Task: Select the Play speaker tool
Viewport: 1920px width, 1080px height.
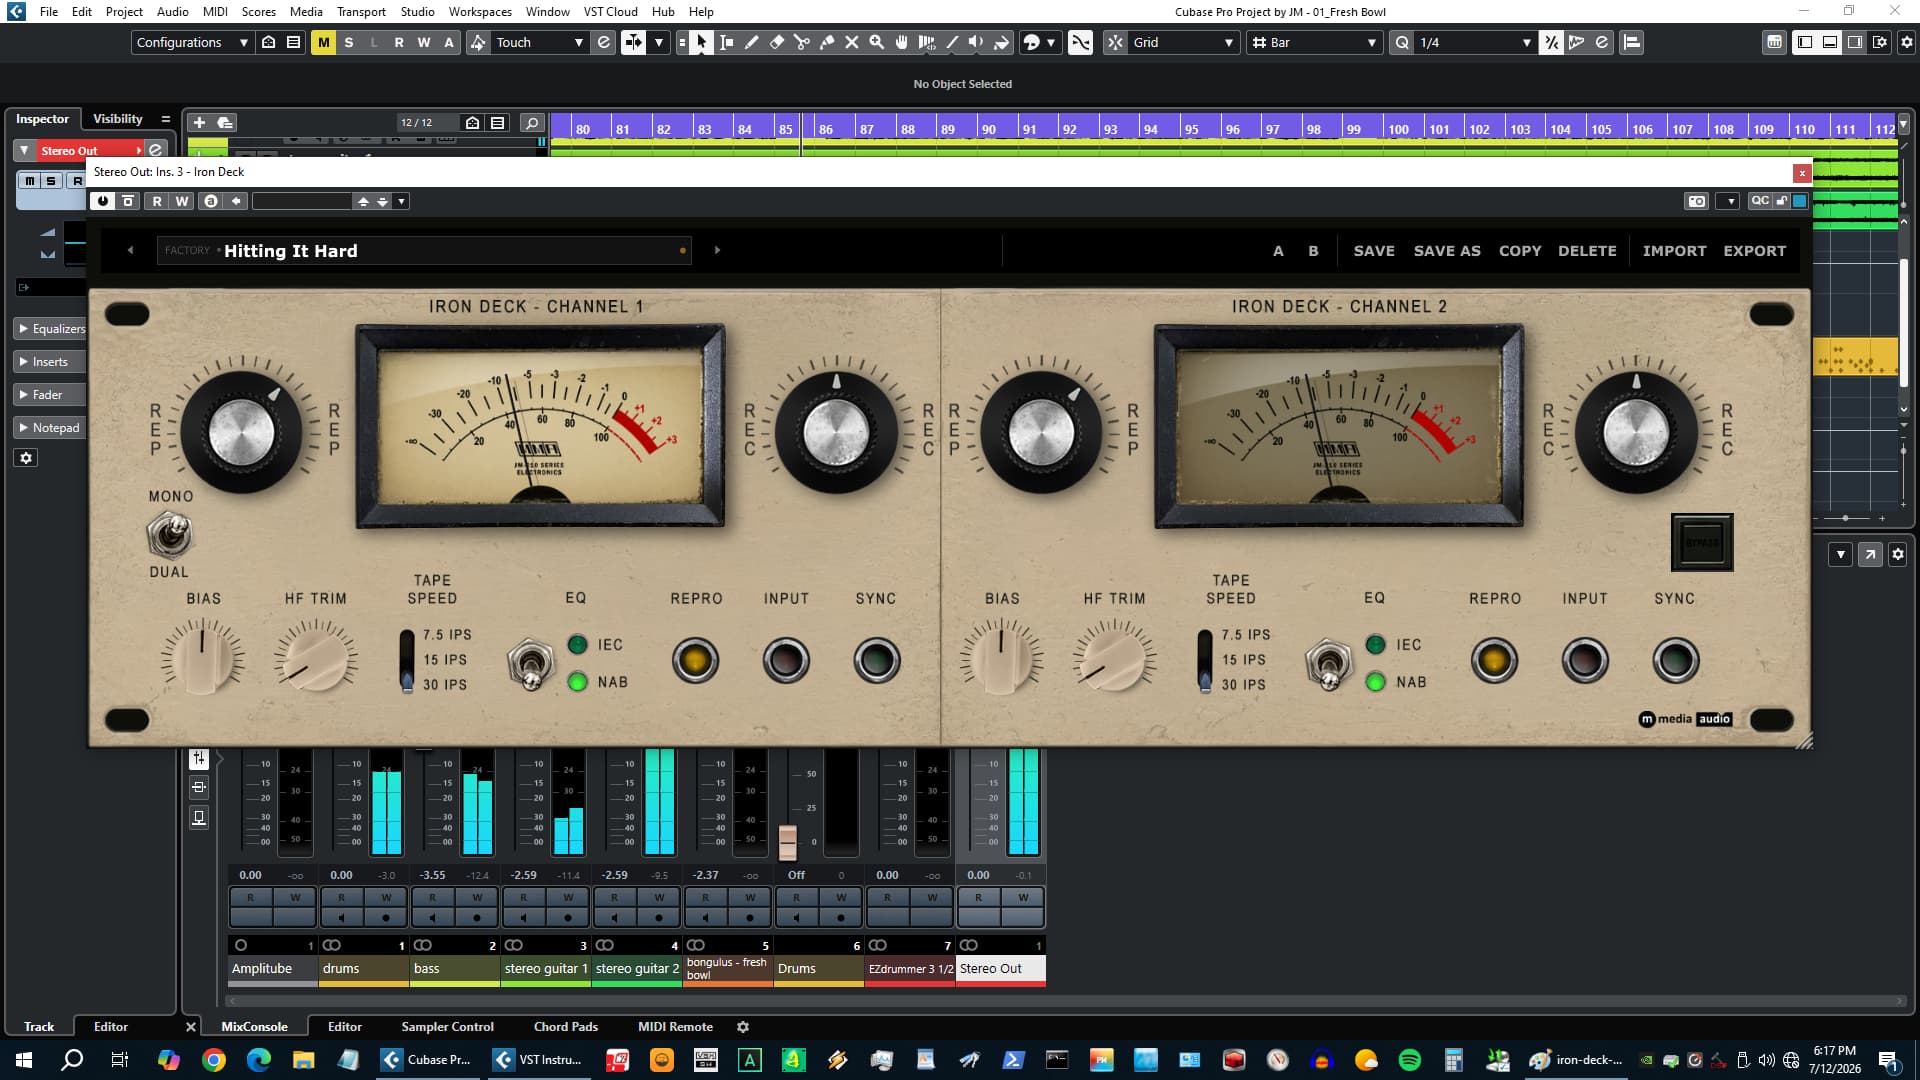Action: click(976, 42)
